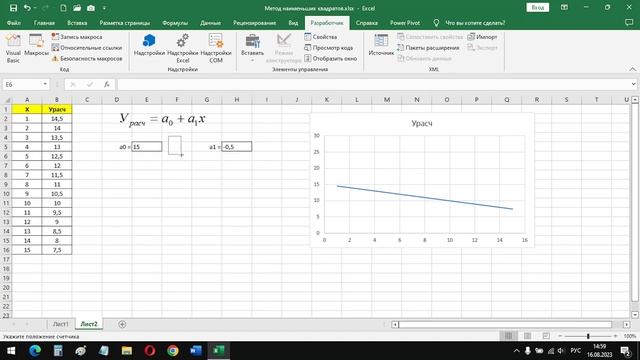Zoom out with the minus button
Image resolution: width=640 pixels, height=360 pixels.
point(560,336)
